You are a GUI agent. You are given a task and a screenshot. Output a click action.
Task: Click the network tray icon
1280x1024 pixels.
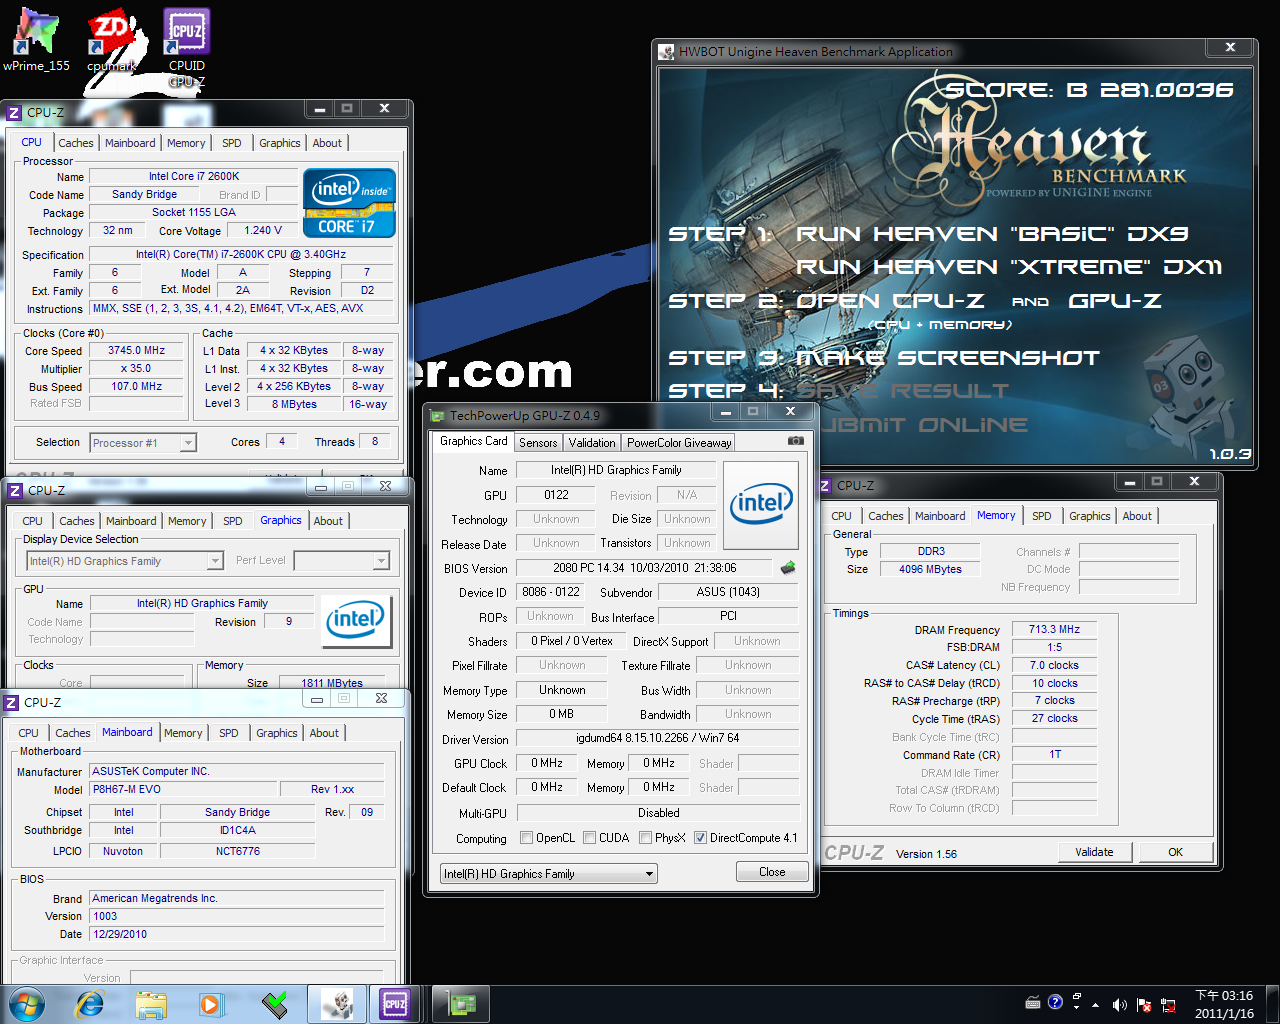pos(1167,1004)
